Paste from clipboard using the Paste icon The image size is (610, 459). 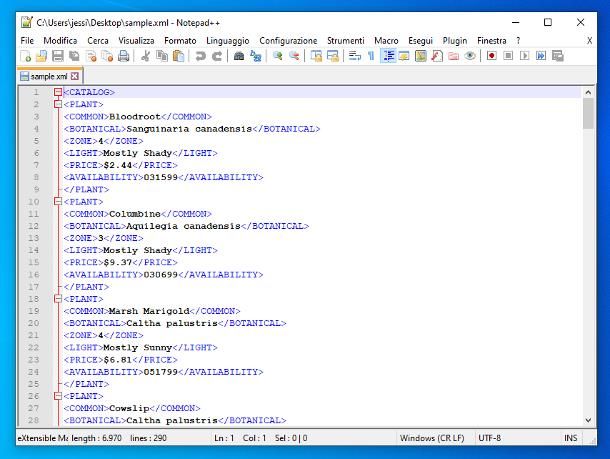(178, 56)
